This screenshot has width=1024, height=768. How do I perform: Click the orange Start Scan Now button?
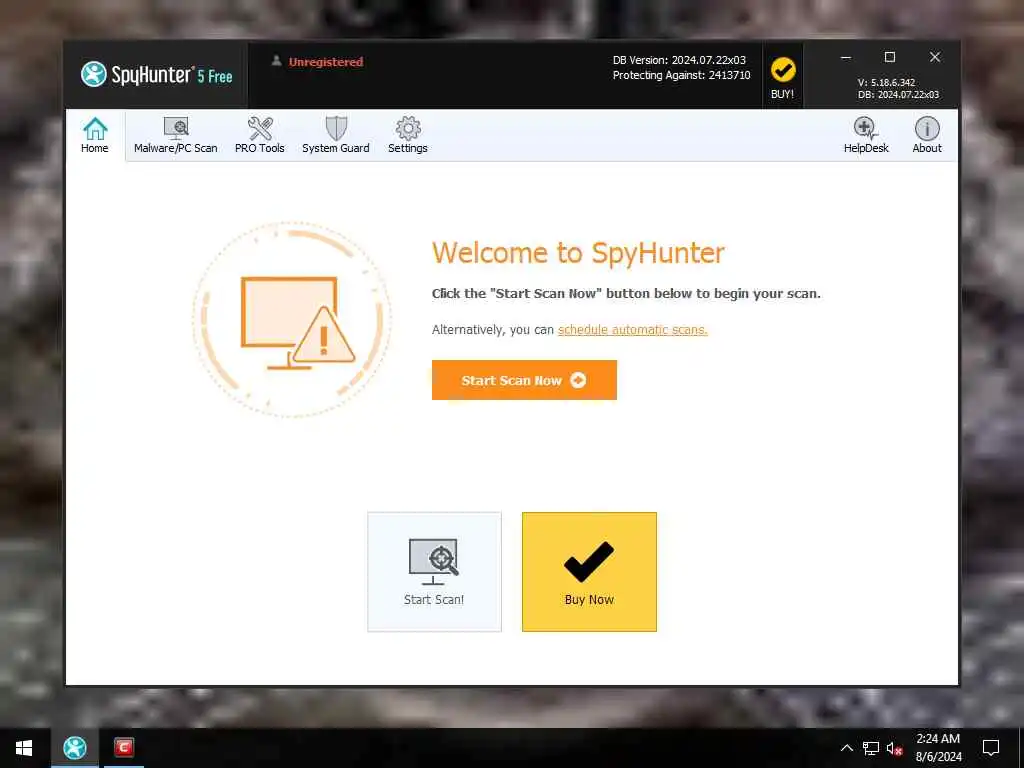click(524, 380)
